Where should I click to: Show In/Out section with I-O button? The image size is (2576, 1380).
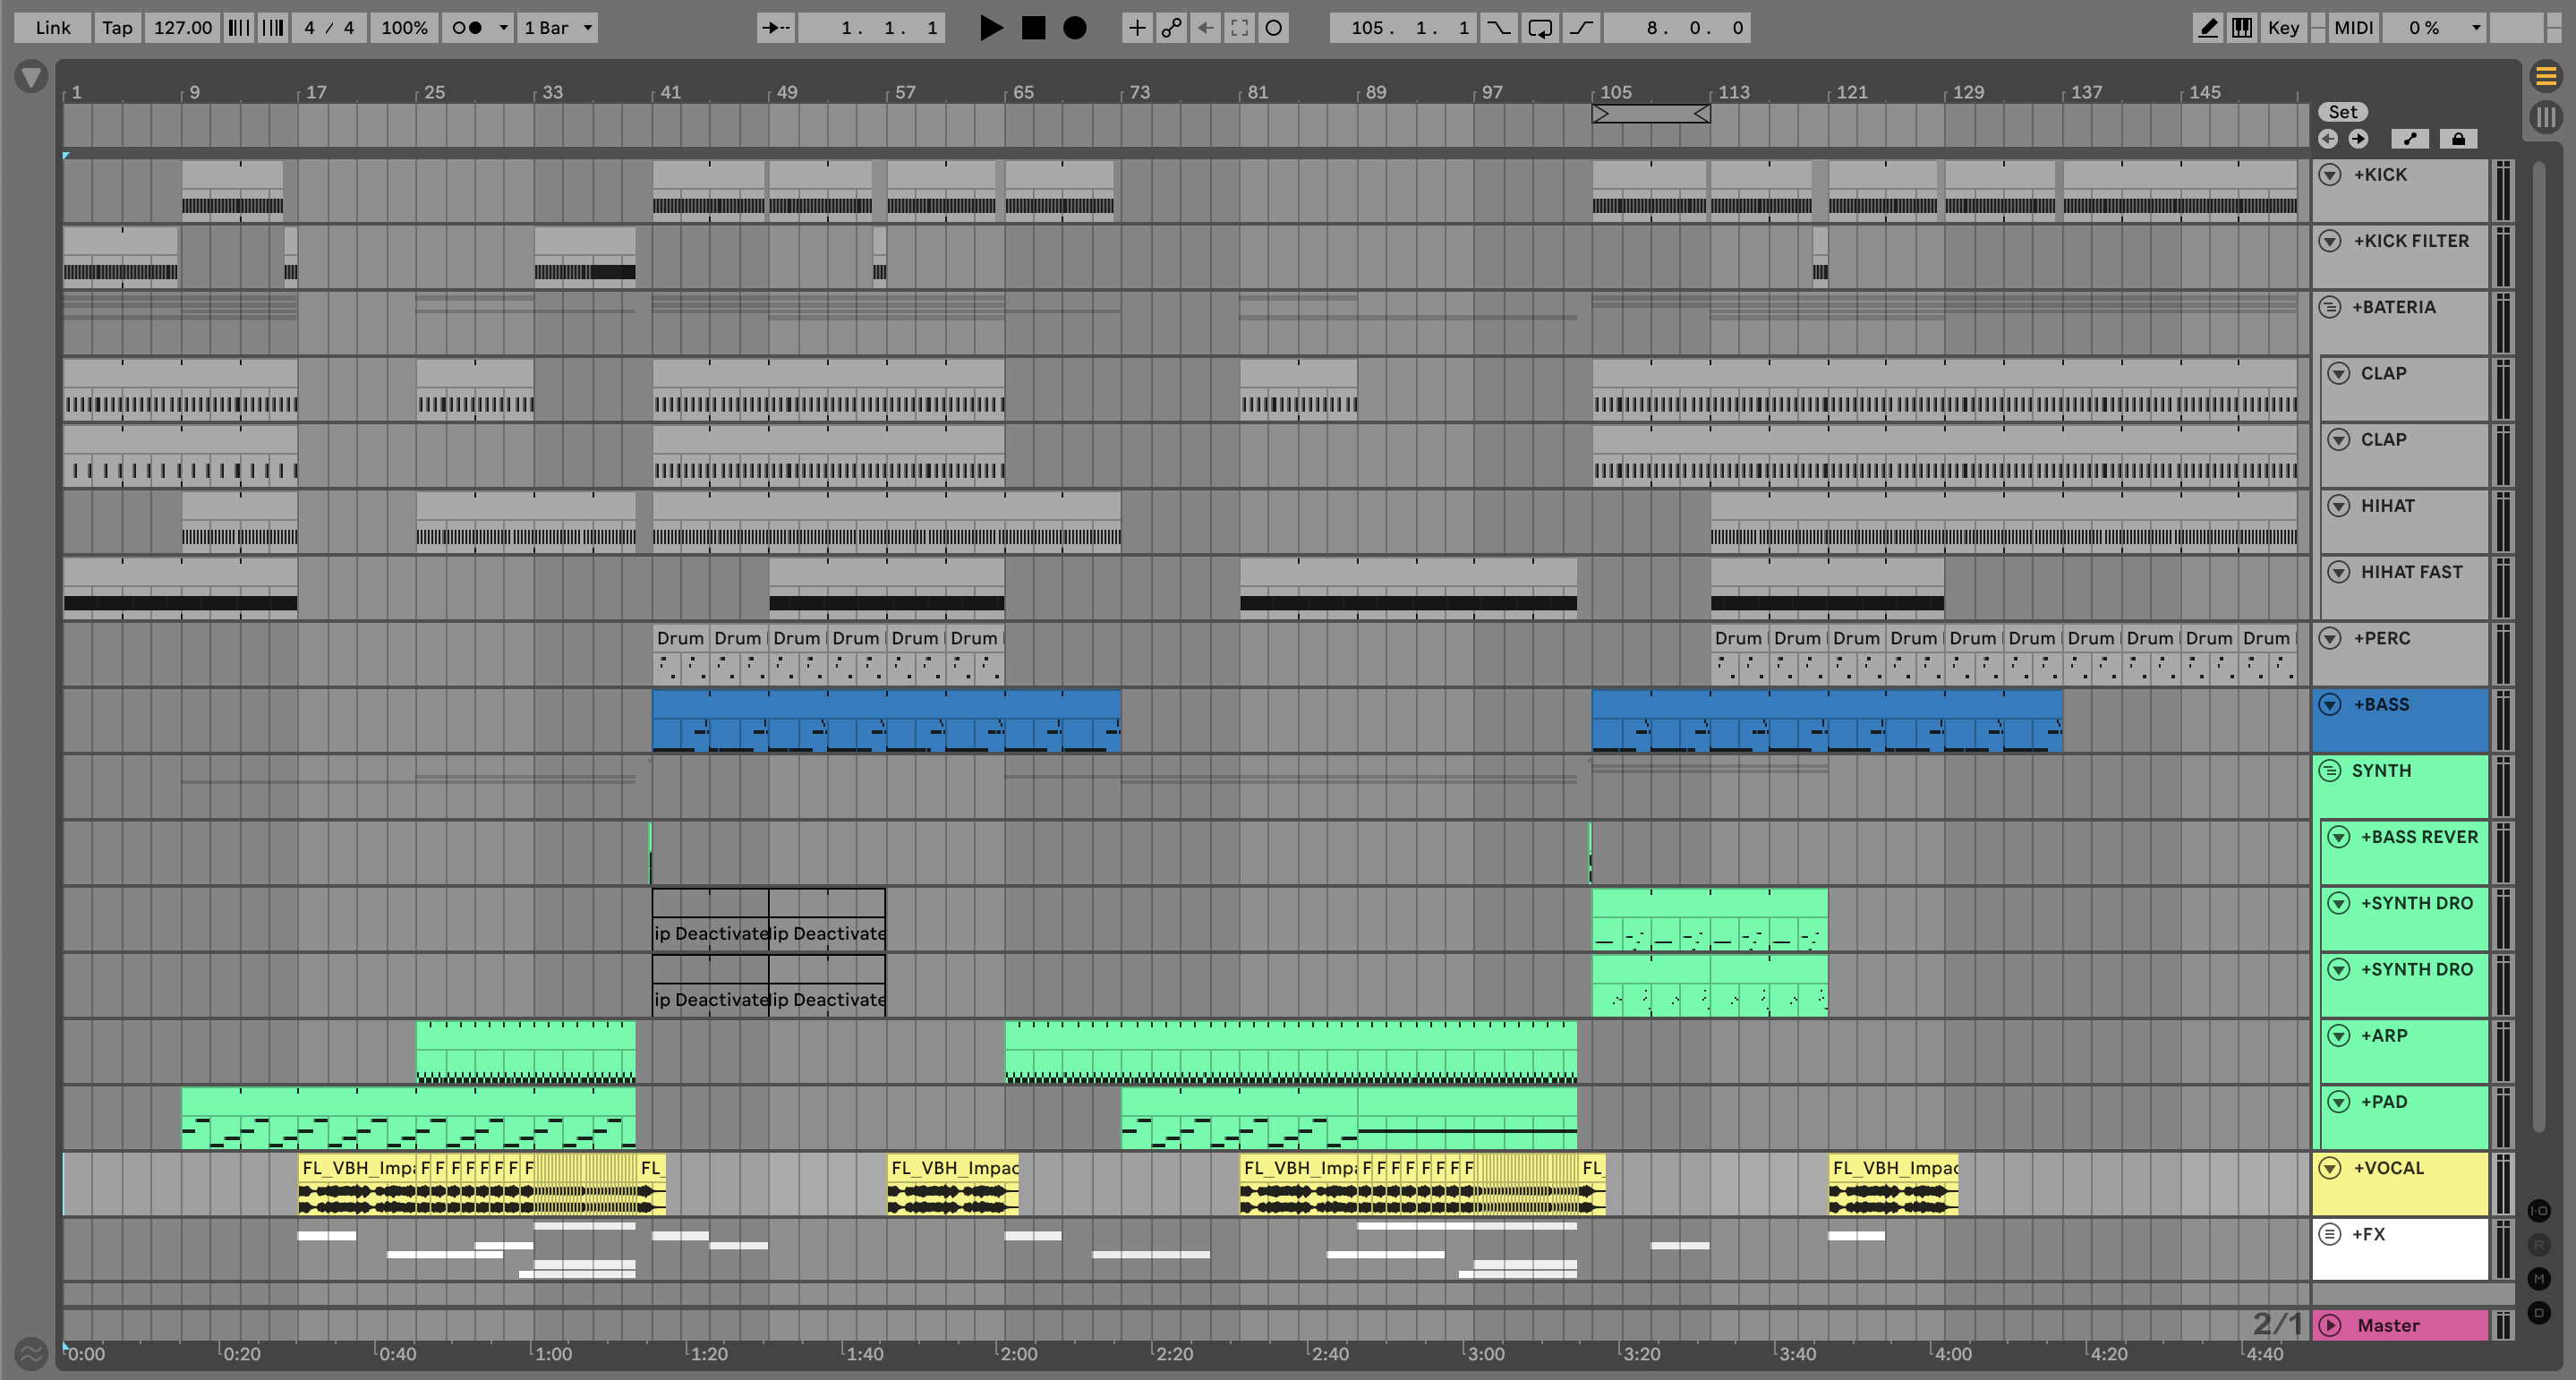tap(2539, 1211)
